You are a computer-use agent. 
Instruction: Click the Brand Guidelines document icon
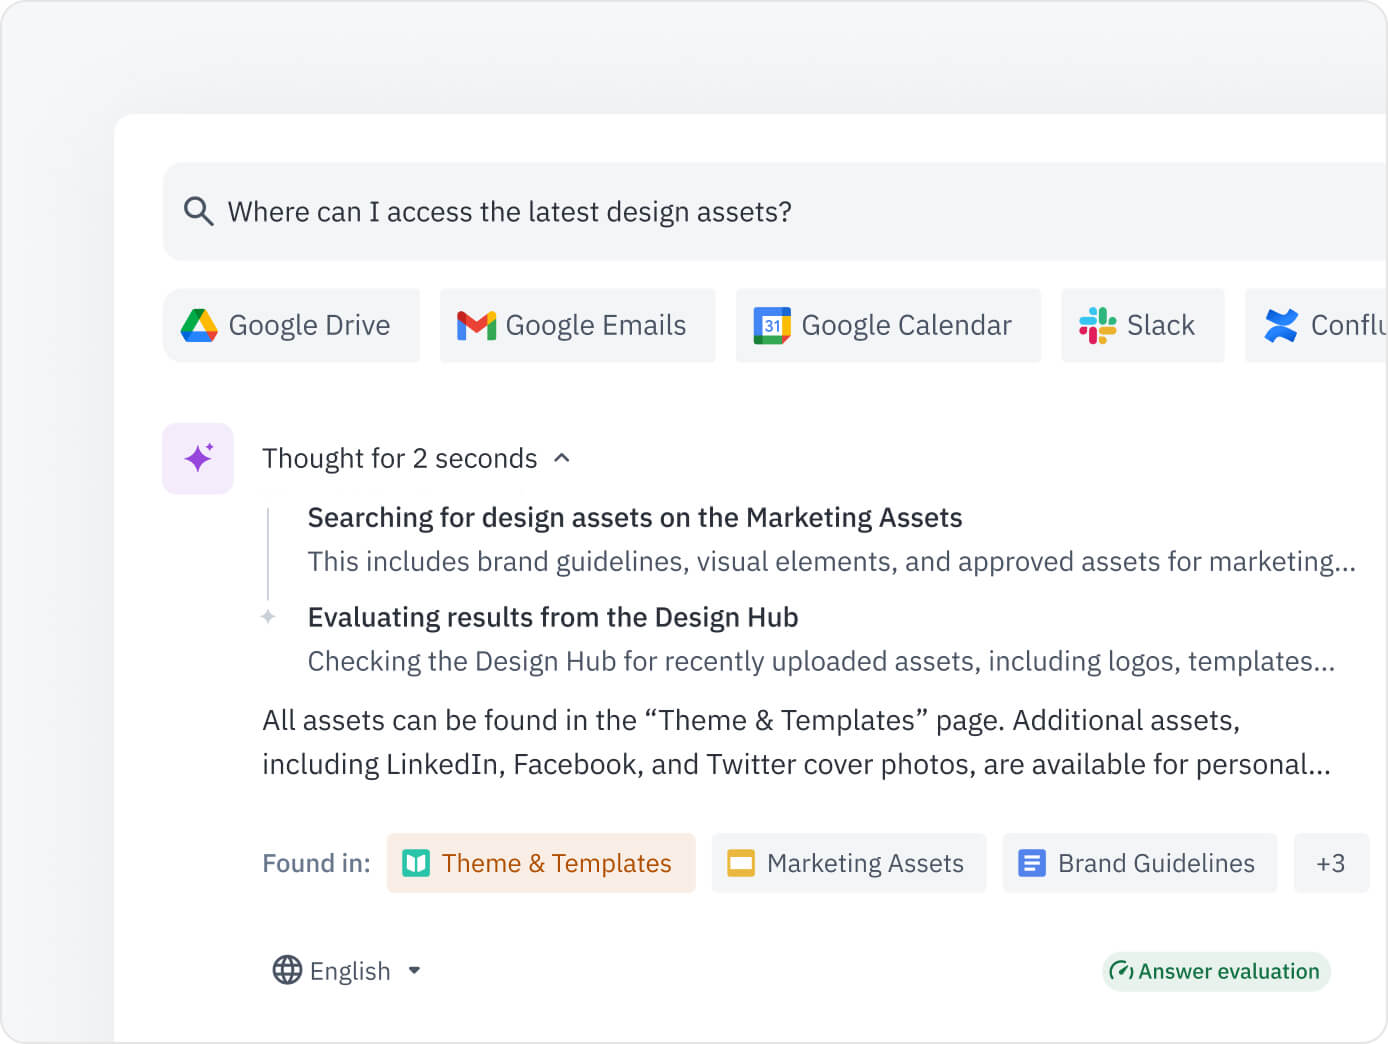click(x=1031, y=862)
